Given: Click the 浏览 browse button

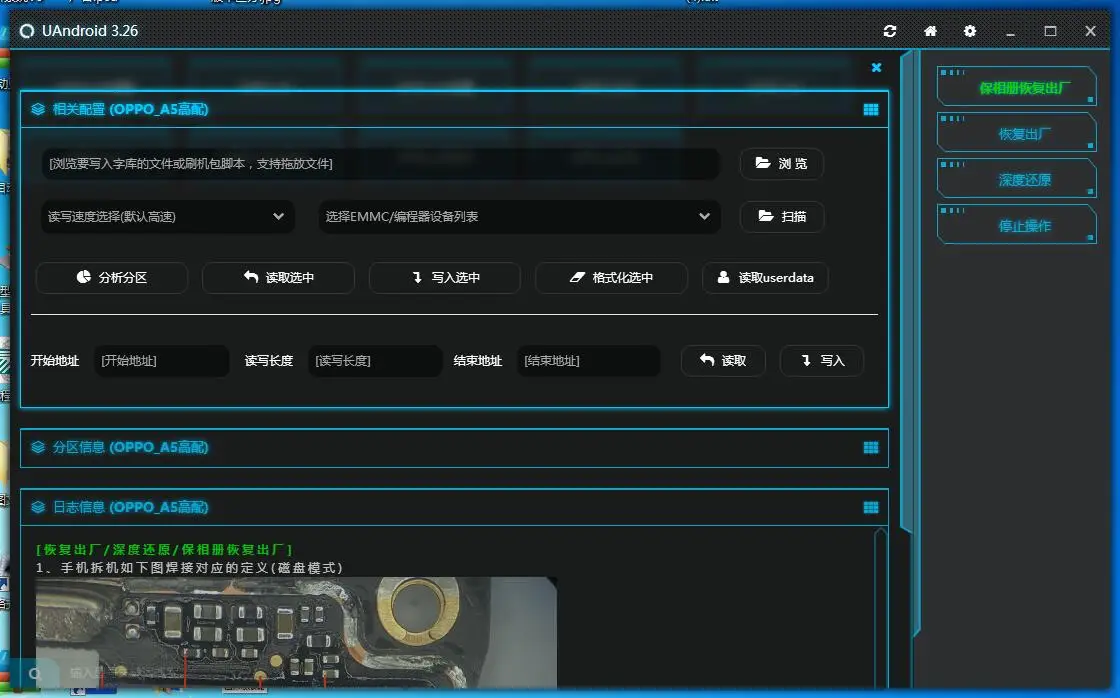Looking at the screenshot, I should pyautogui.click(x=781, y=164).
